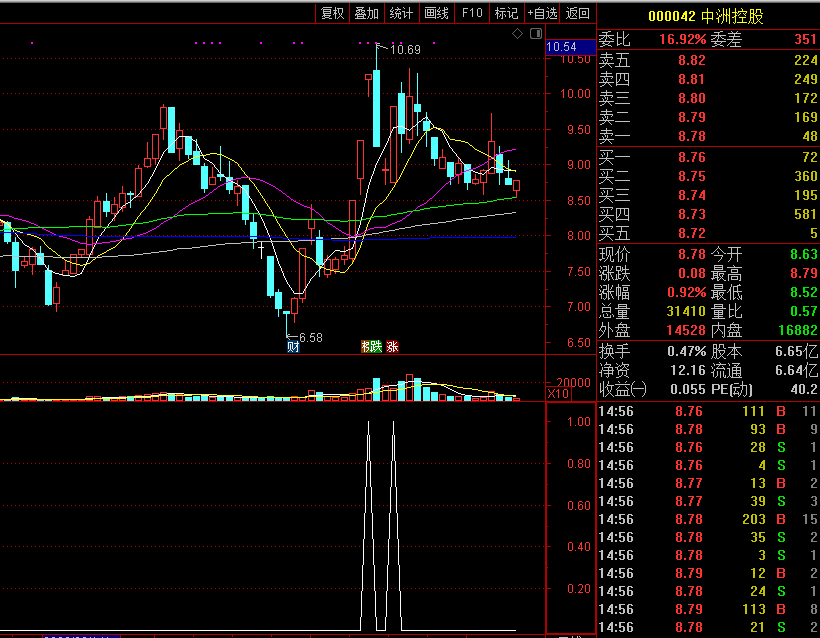This screenshot has height=638, width=820.
Task: Click the 复权 toolbar button
Action: coord(333,13)
